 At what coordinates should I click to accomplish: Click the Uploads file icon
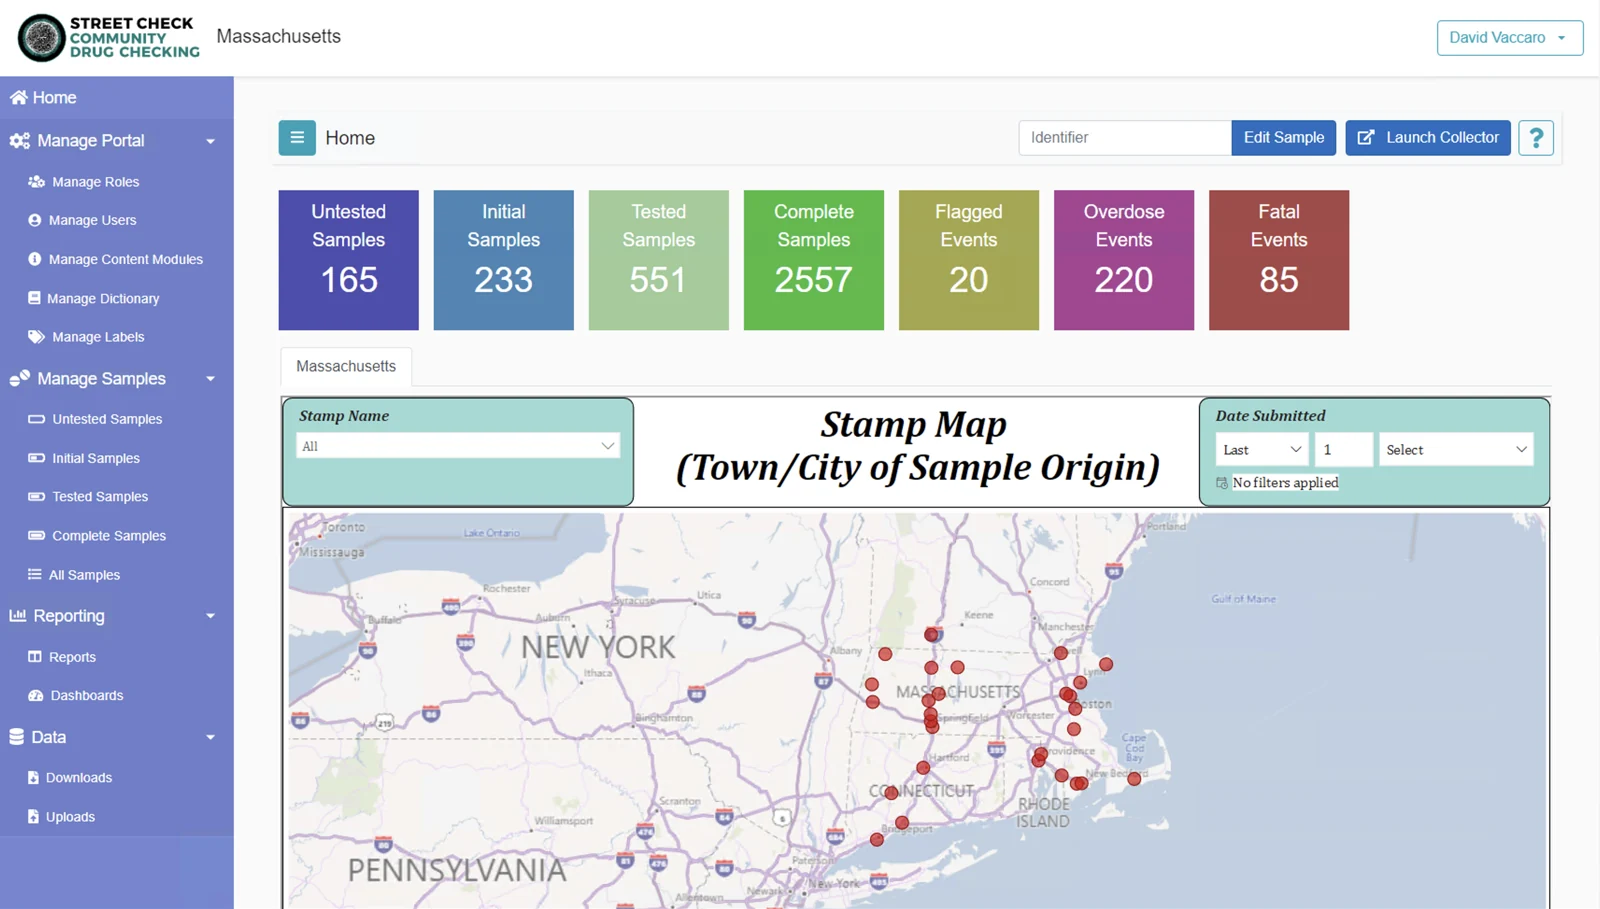coord(33,817)
